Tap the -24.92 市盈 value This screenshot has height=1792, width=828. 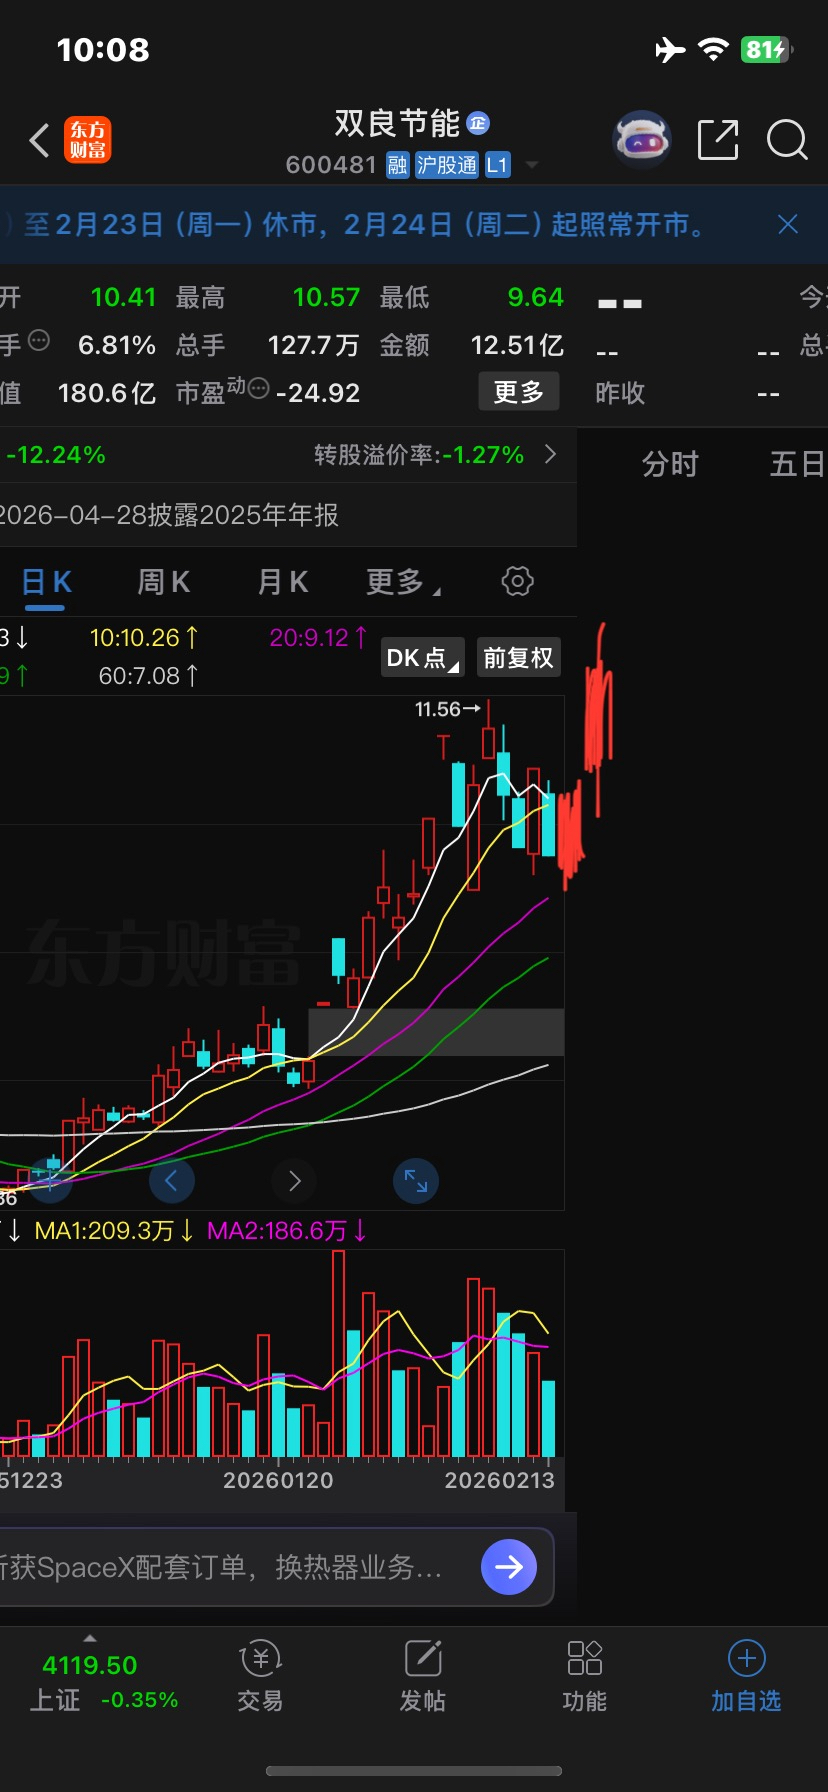[318, 393]
